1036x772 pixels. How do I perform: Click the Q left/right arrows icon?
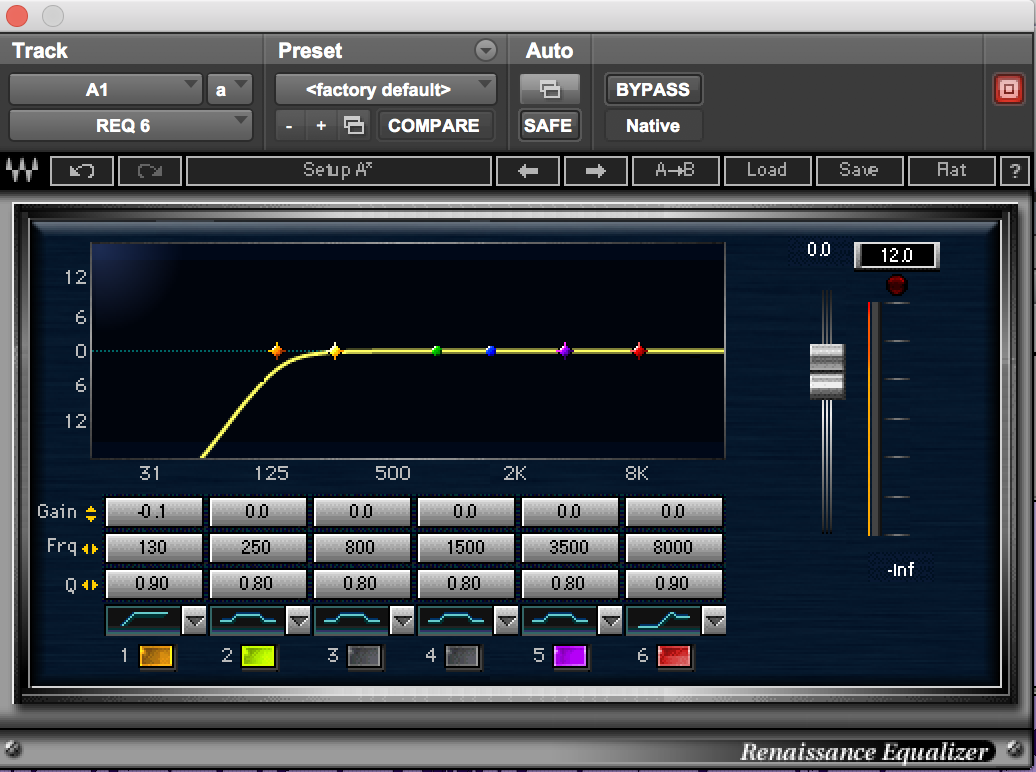(90, 585)
